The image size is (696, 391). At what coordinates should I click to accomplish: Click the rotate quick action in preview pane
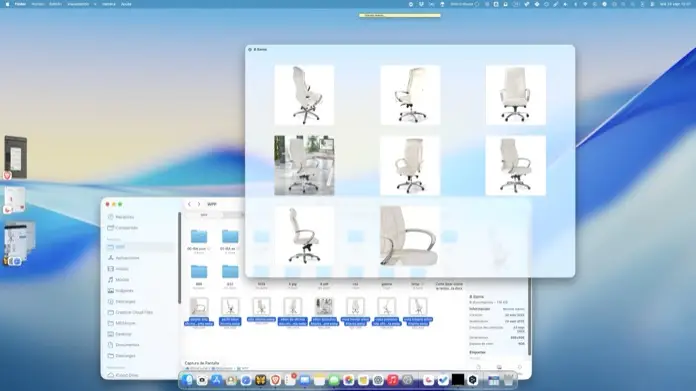[478, 367]
